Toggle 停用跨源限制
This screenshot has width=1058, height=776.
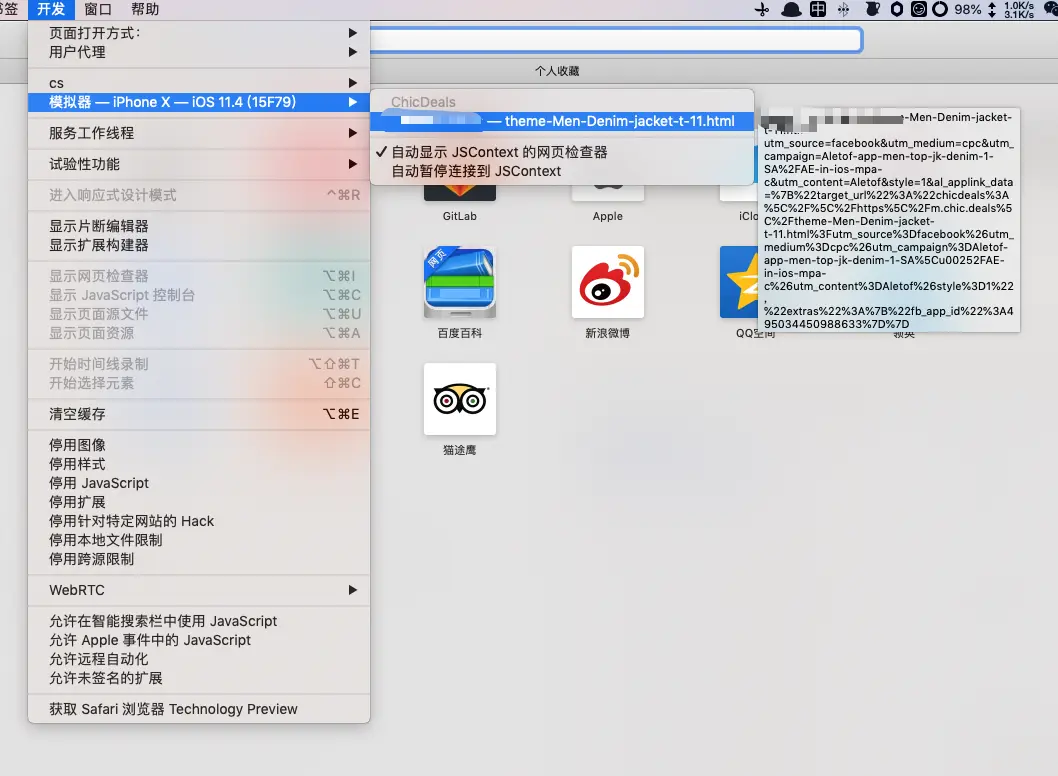(x=199, y=559)
